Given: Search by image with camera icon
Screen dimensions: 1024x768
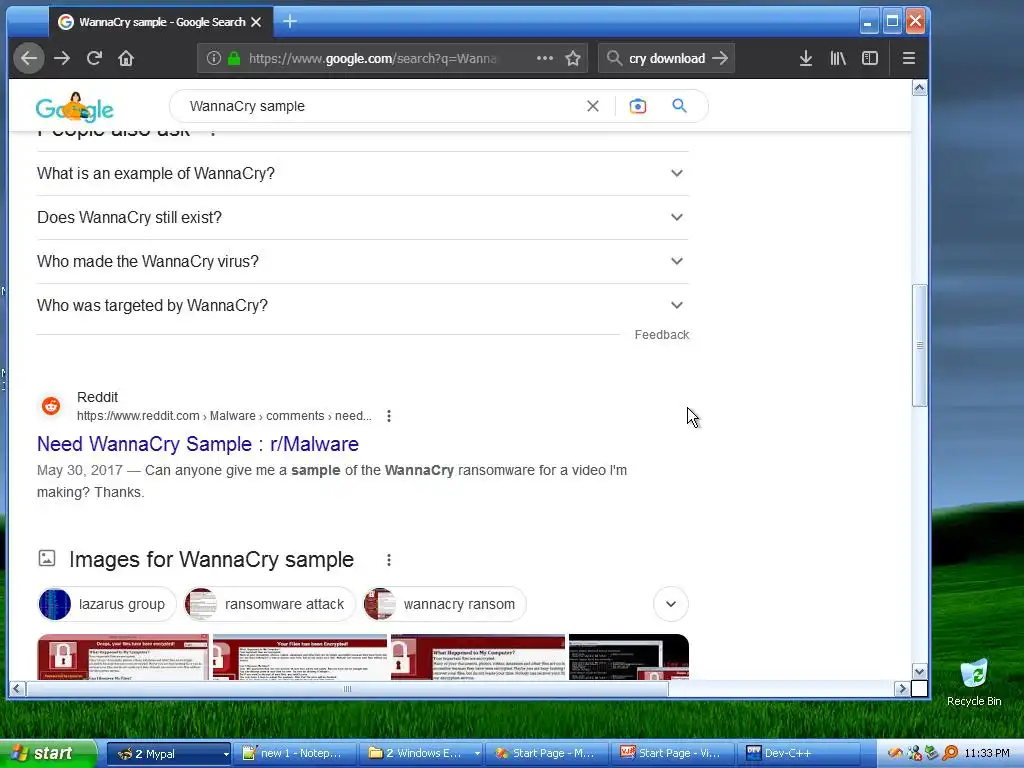Looking at the screenshot, I should 637,106.
